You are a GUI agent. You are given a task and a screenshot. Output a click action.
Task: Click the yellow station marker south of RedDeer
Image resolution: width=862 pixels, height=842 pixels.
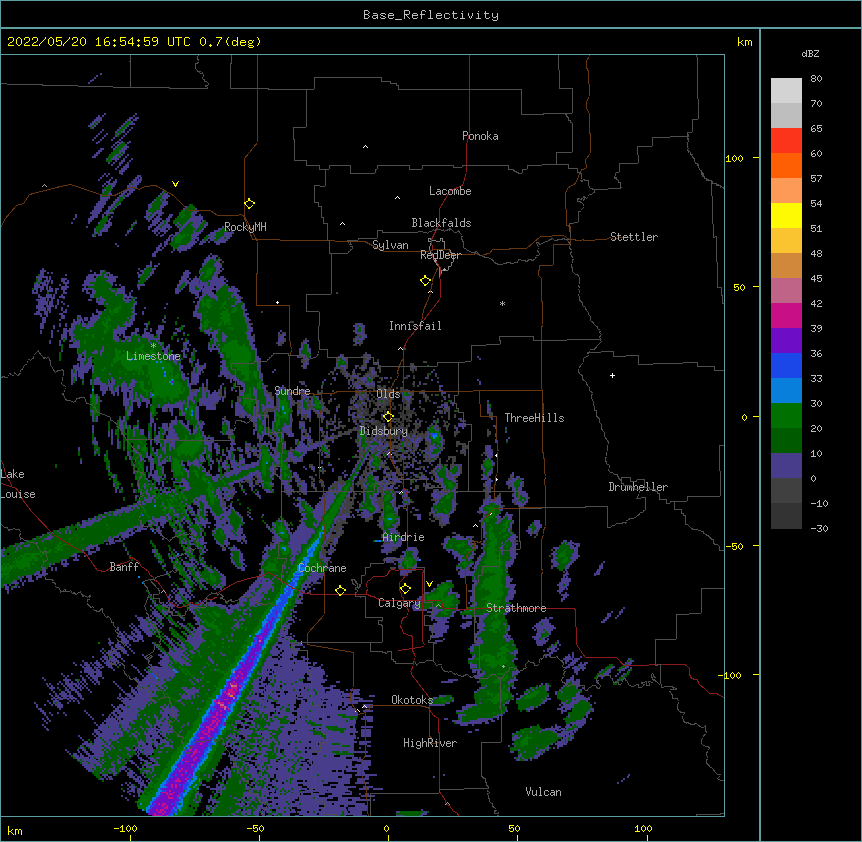point(426,281)
